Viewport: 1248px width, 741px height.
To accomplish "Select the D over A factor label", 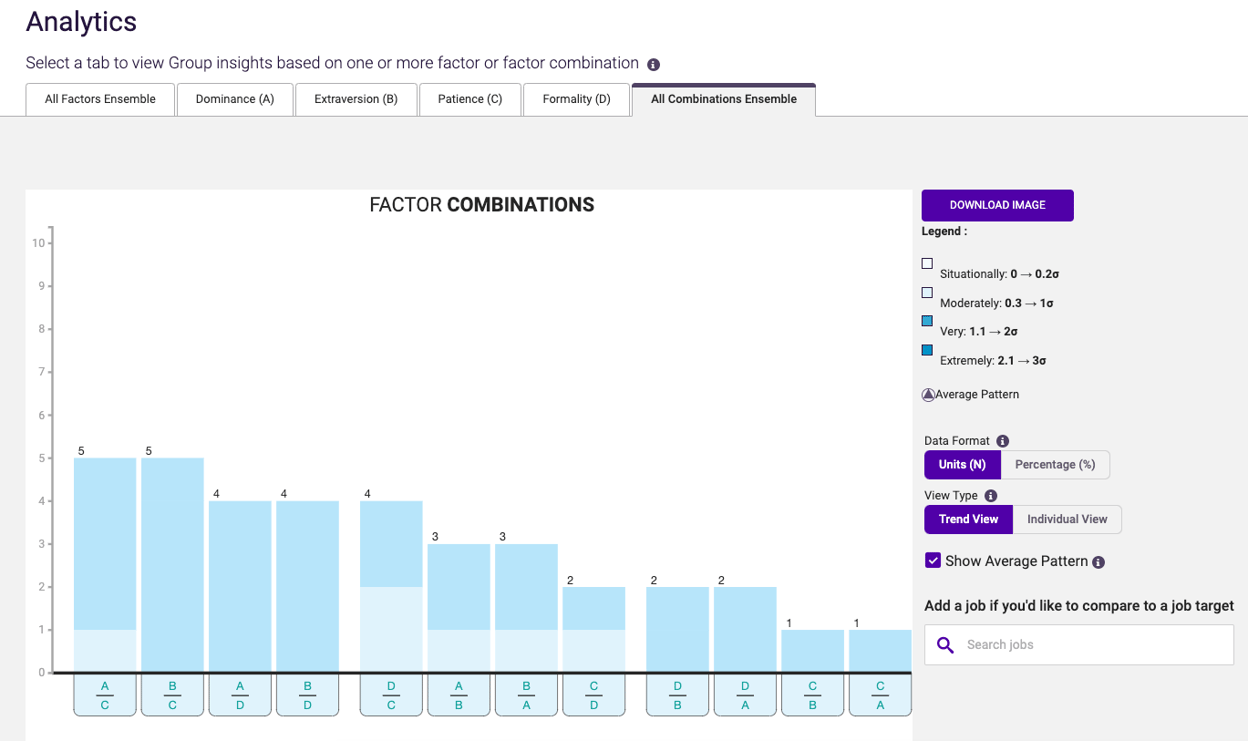I will pos(745,695).
